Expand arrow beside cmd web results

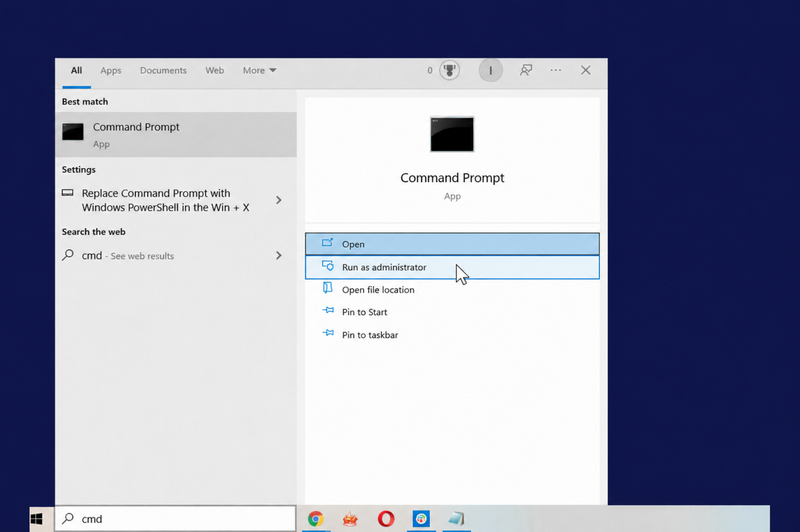point(279,255)
